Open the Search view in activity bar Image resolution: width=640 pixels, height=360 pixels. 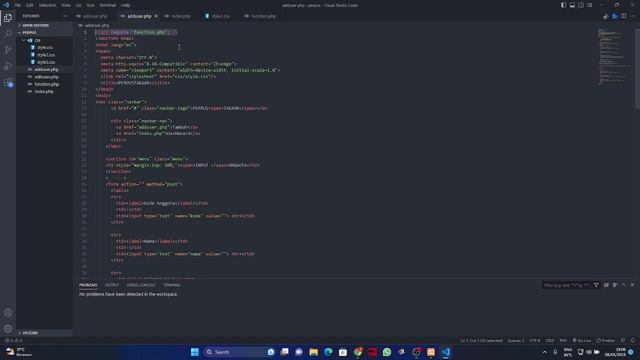pyautogui.click(x=8, y=34)
